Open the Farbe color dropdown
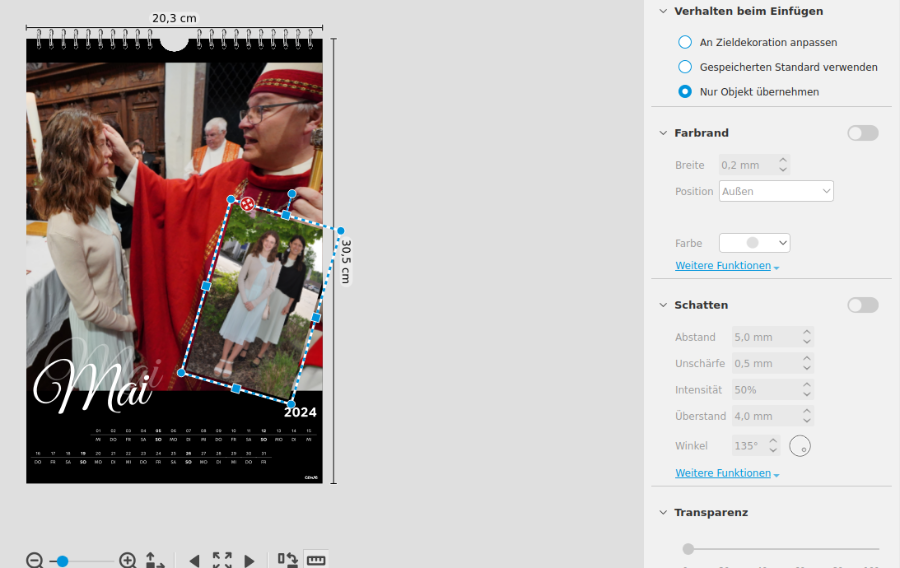 click(754, 243)
